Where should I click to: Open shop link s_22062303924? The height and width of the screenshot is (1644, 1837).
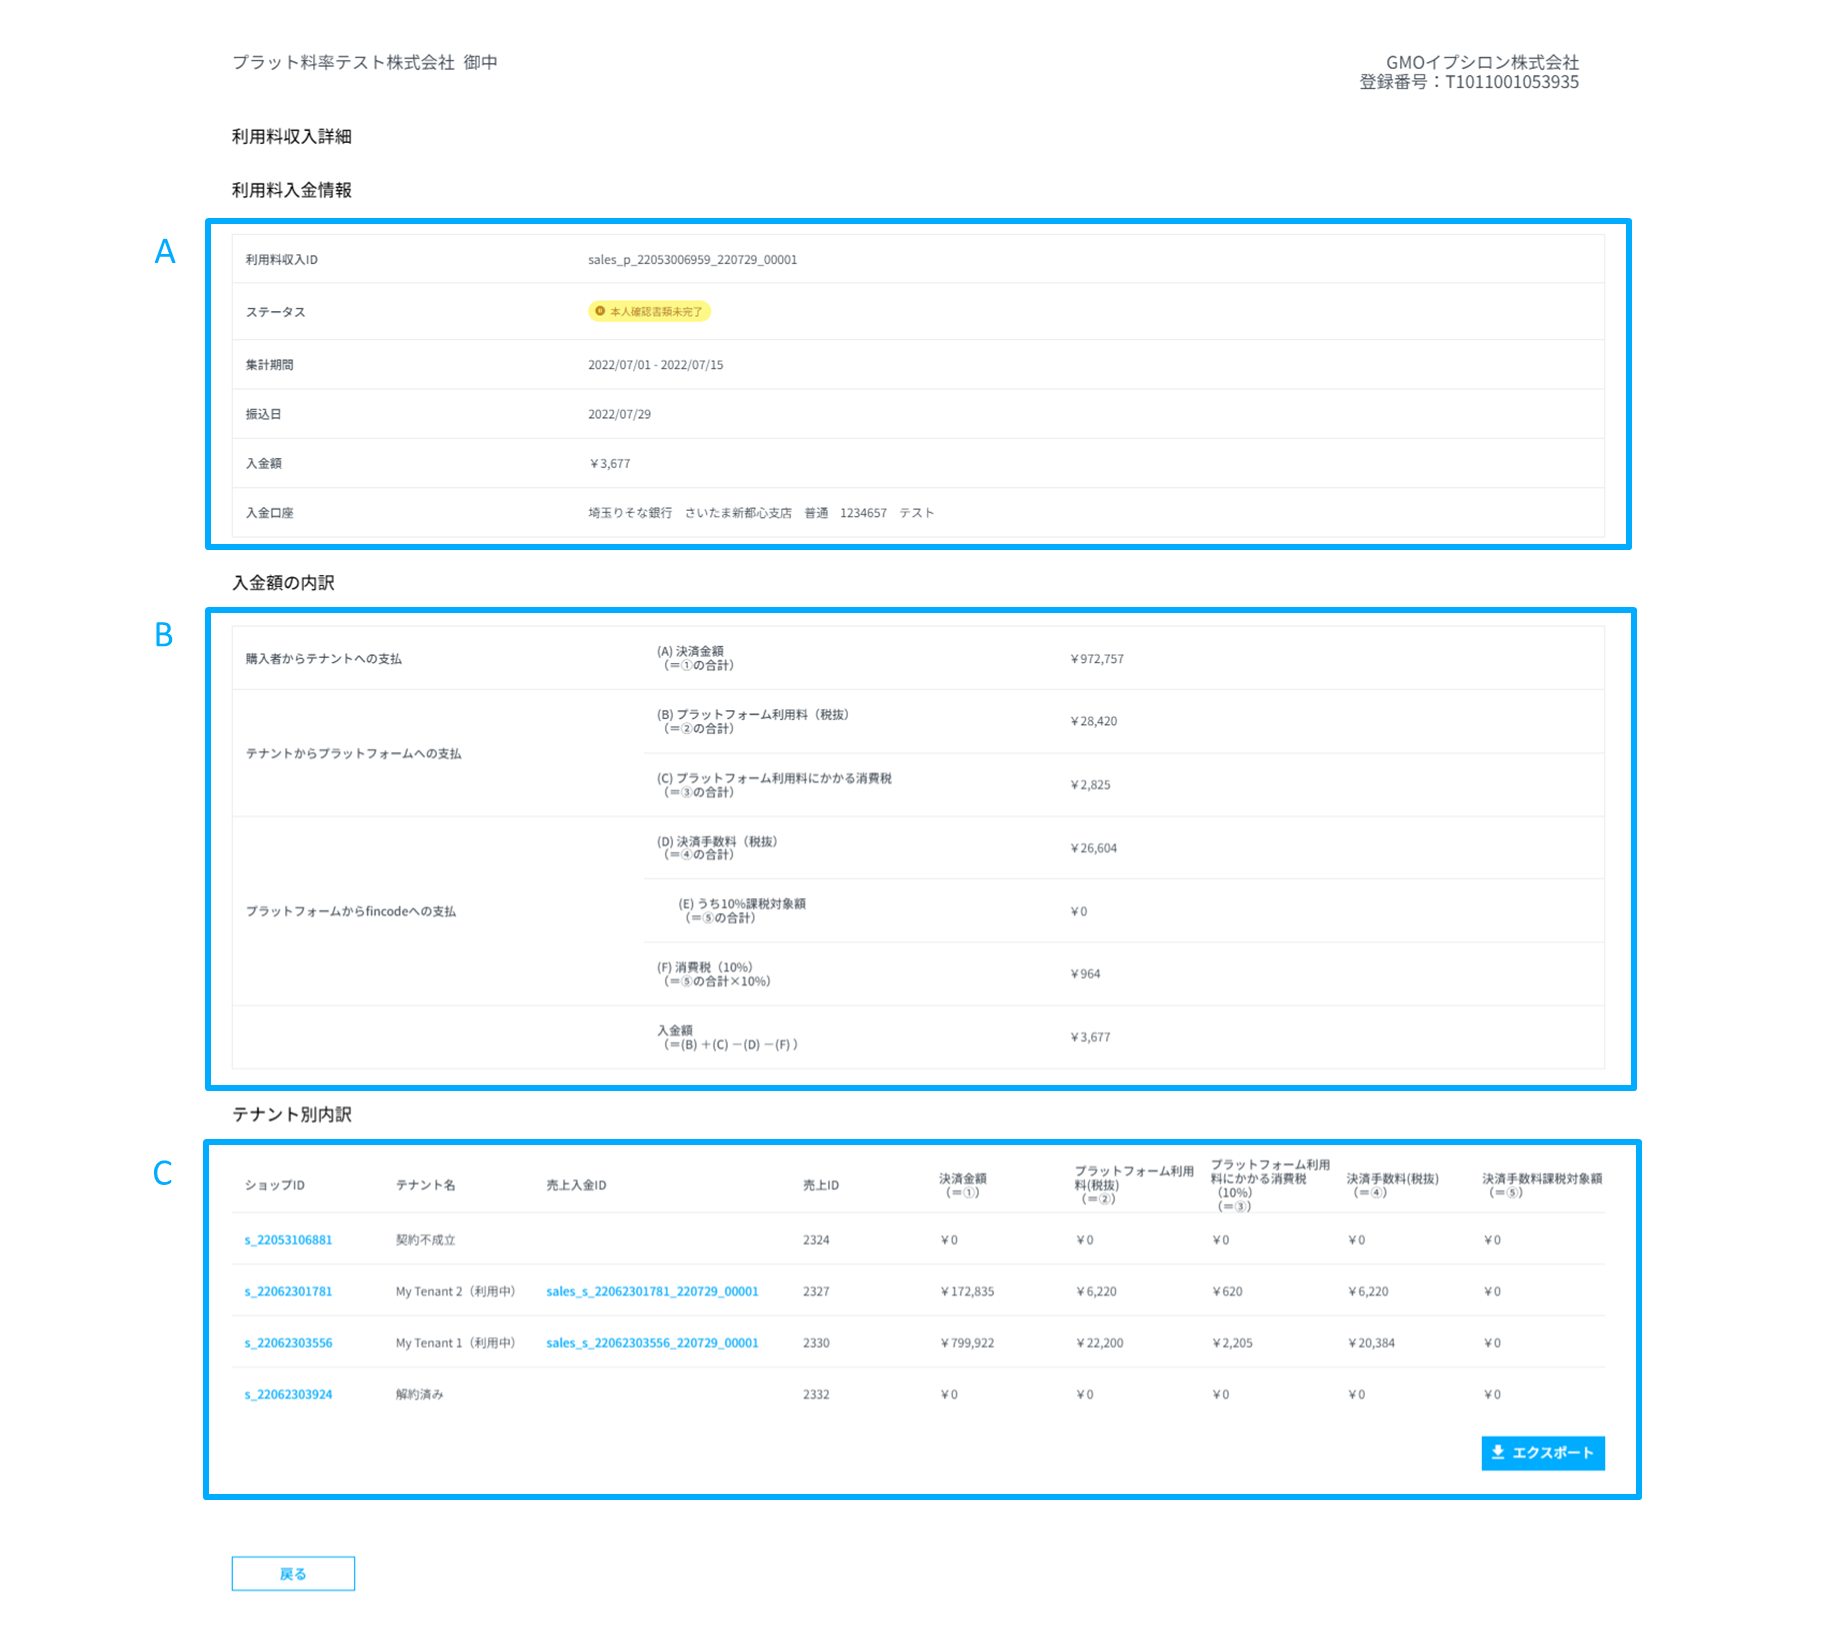tap(287, 1393)
